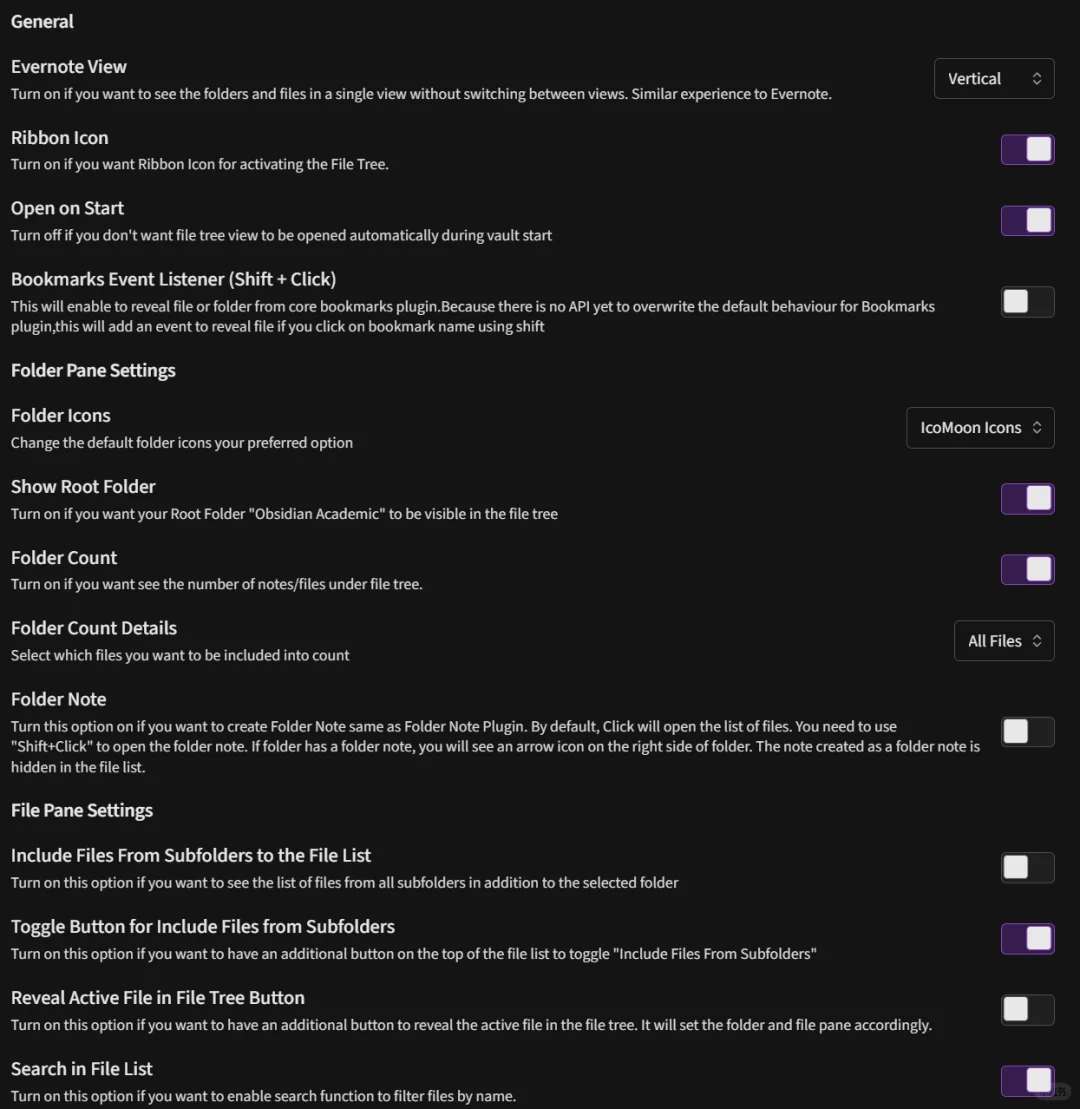Click the General section heading
Screen dimensions: 1080x1109
42,22
